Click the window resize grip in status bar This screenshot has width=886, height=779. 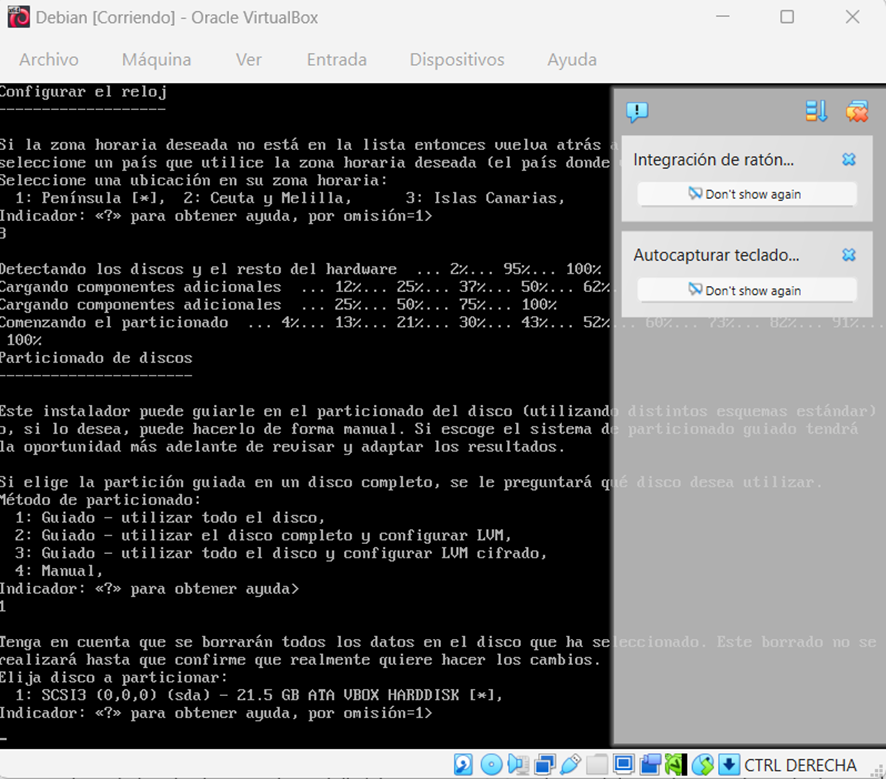(x=877, y=771)
